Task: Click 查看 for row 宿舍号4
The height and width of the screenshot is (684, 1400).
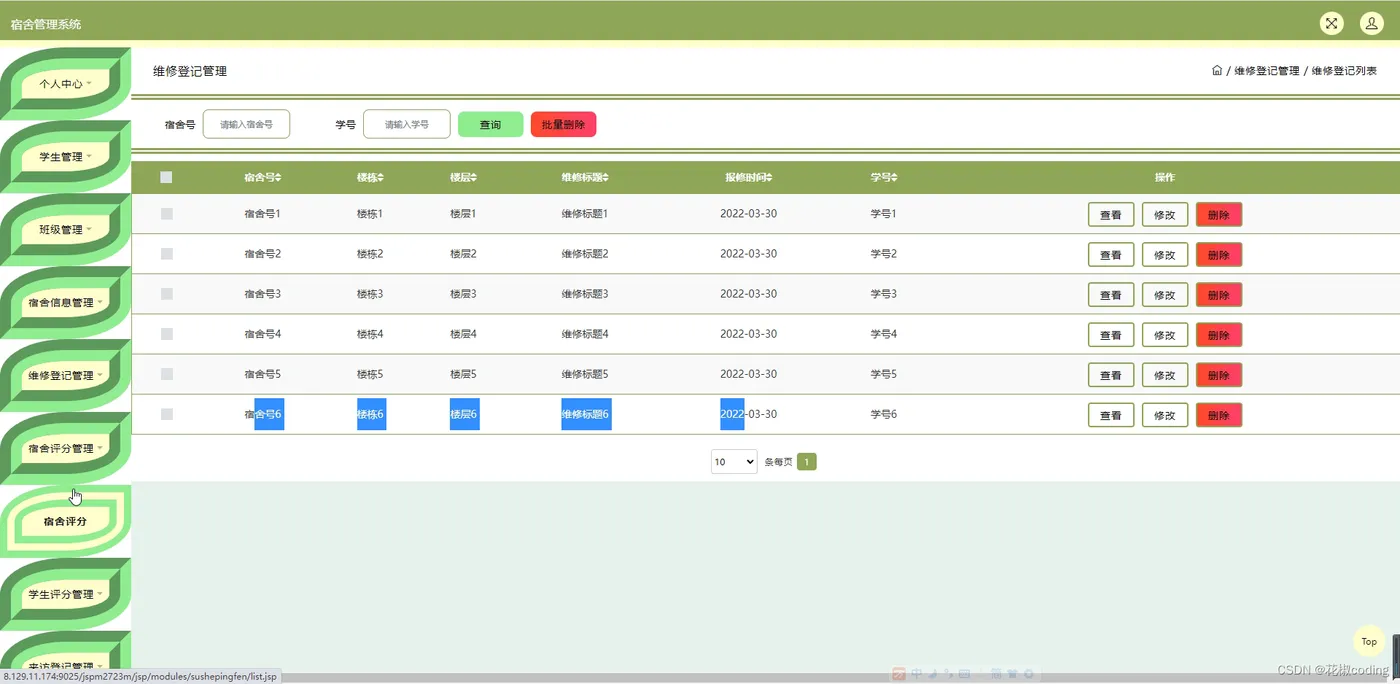Action: pos(1111,335)
